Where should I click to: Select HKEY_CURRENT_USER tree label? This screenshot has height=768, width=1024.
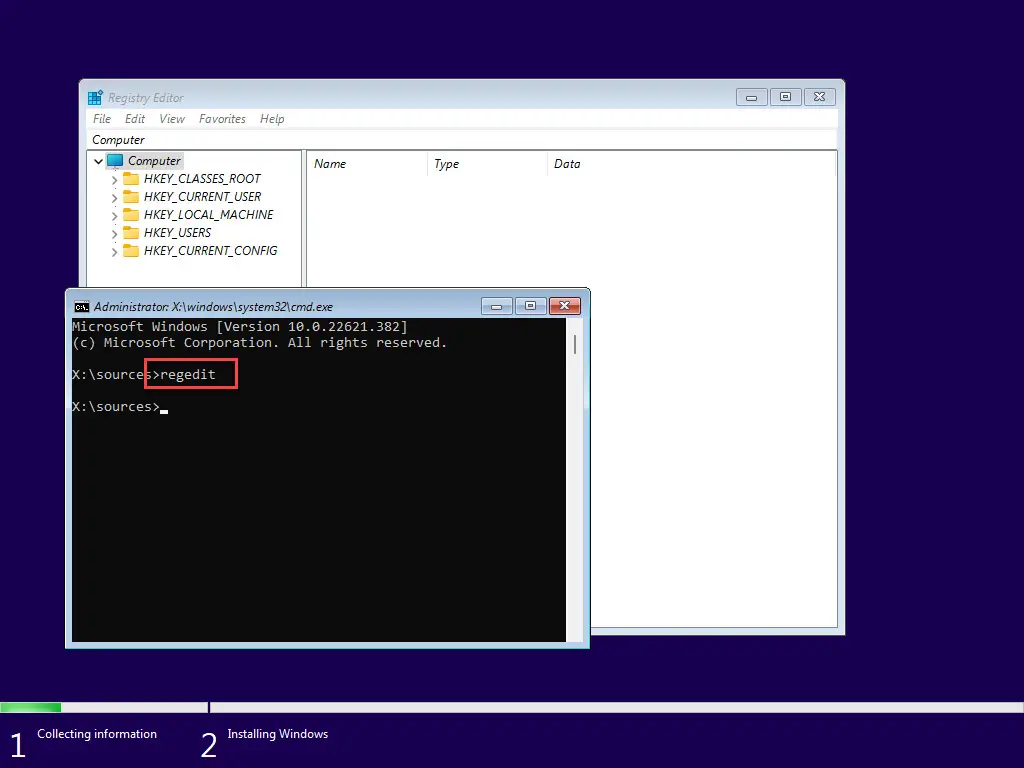(202, 197)
